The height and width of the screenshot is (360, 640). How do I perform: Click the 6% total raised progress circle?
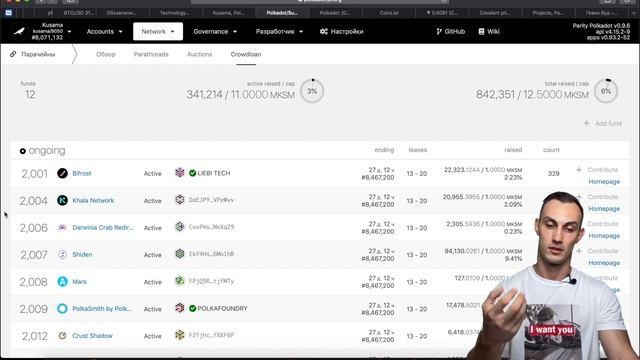[x=606, y=91]
